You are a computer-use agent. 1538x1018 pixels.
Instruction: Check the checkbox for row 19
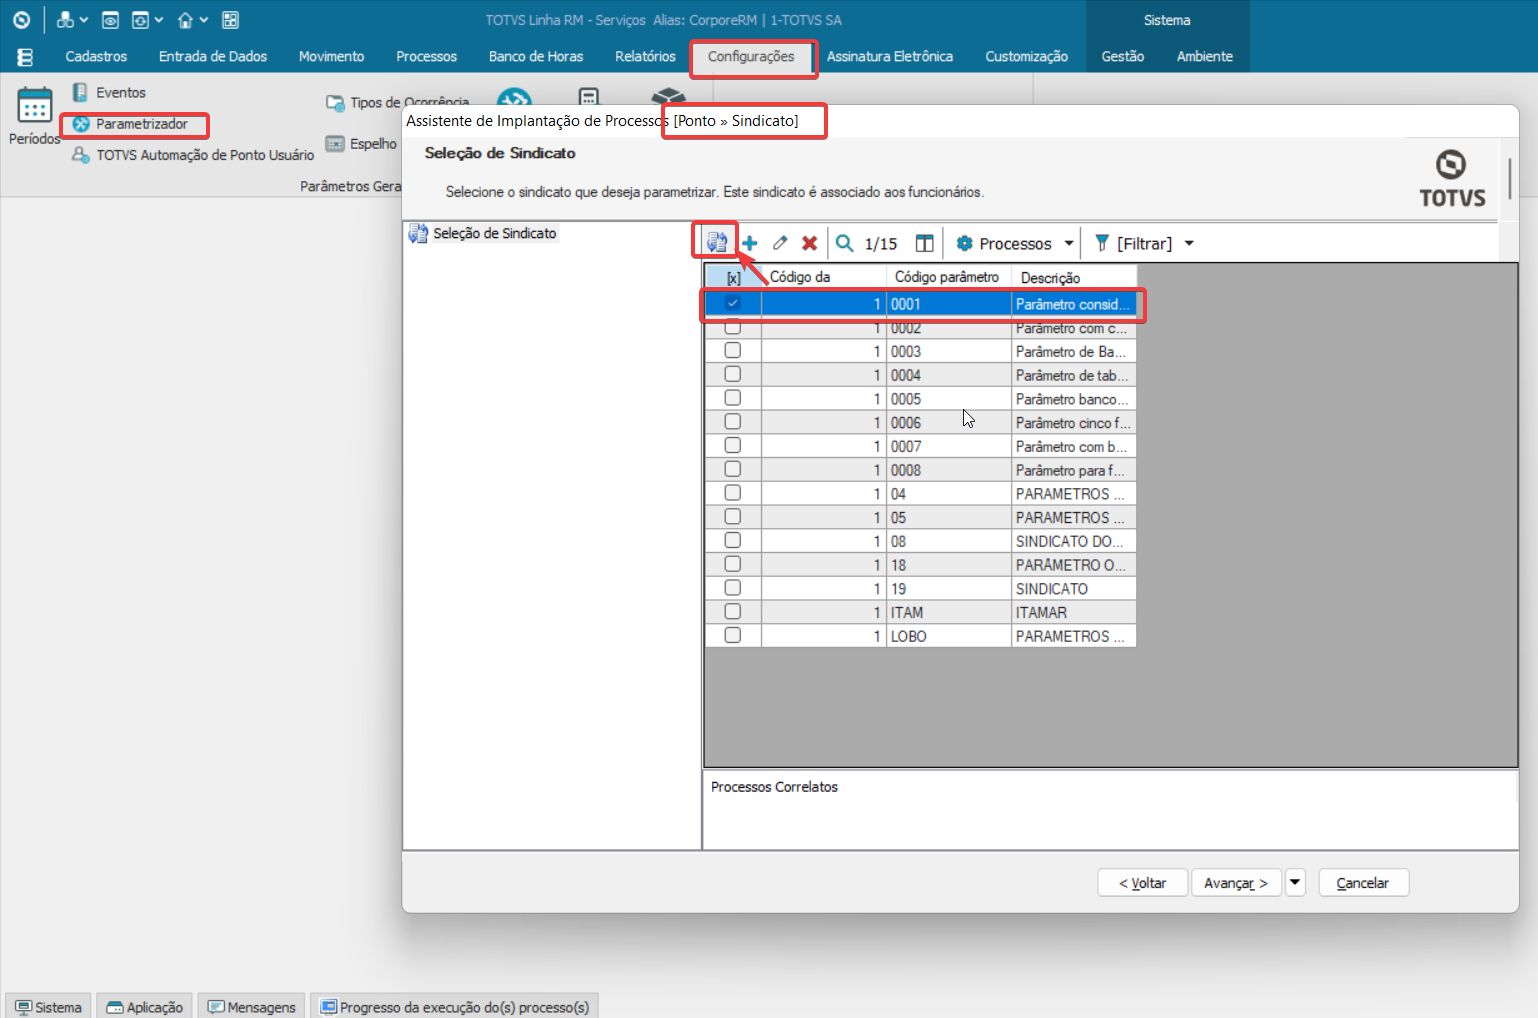[x=733, y=588]
